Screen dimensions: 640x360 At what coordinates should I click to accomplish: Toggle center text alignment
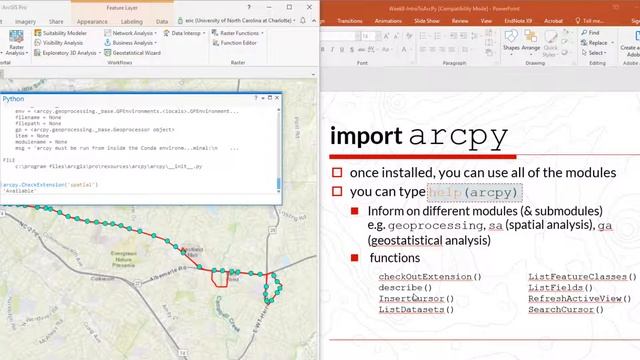tap(433, 49)
